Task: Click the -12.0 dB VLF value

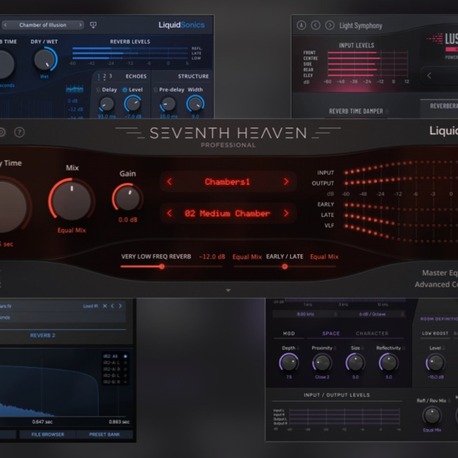Action: (x=212, y=257)
